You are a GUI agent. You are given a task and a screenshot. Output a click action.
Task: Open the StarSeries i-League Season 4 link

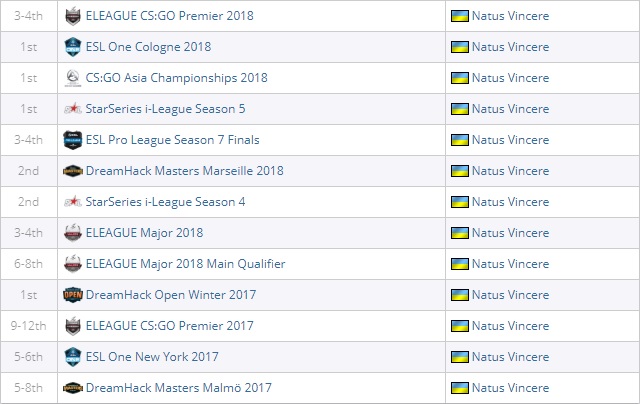click(166, 202)
